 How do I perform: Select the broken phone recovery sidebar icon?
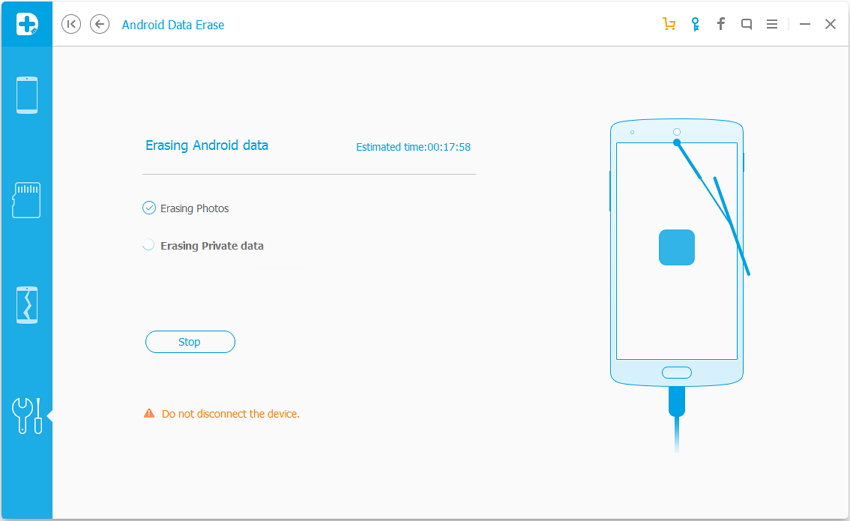coord(27,305)
